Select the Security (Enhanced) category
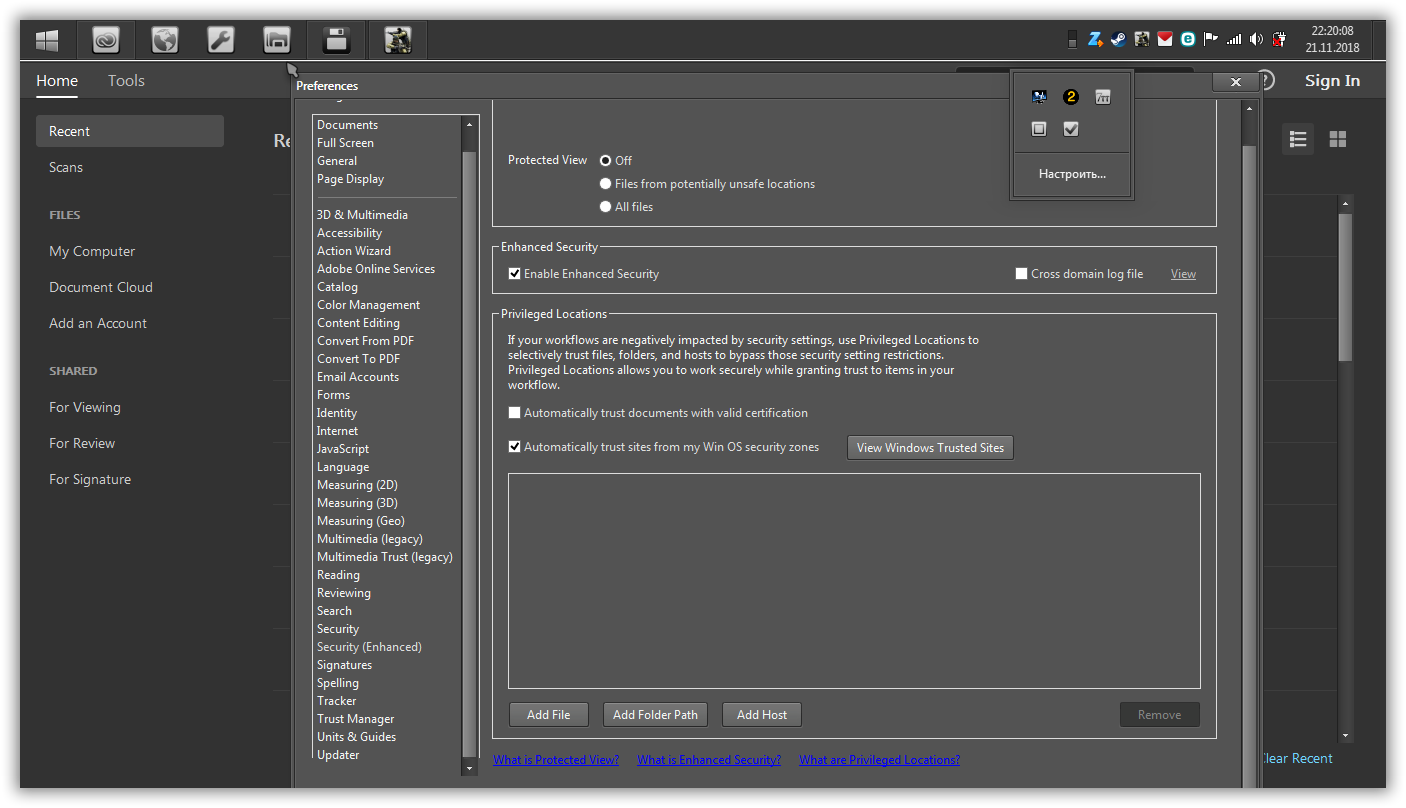Viewport: 1406px width, 808px height. pyautogui.click(x=369, y=647)
